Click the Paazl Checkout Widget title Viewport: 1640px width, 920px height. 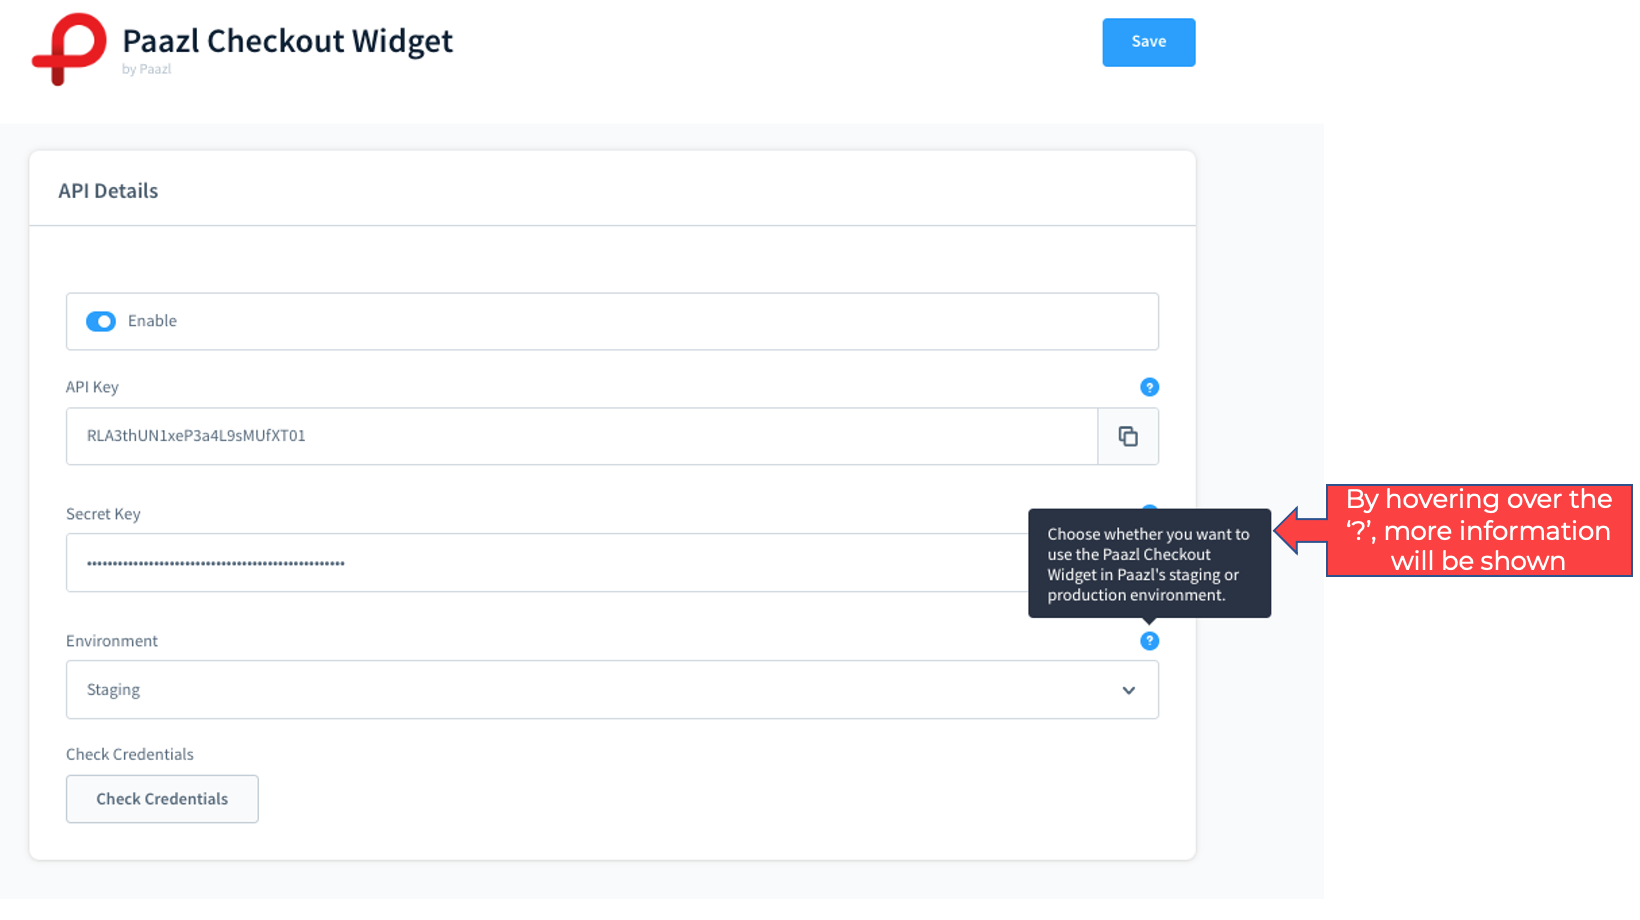click(x=287, y=41)
